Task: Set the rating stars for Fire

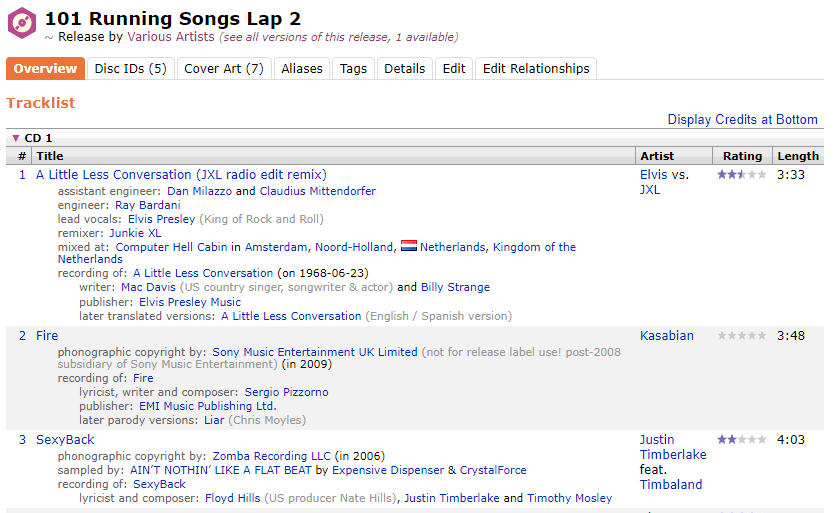Action: click(x=742, y=336)
